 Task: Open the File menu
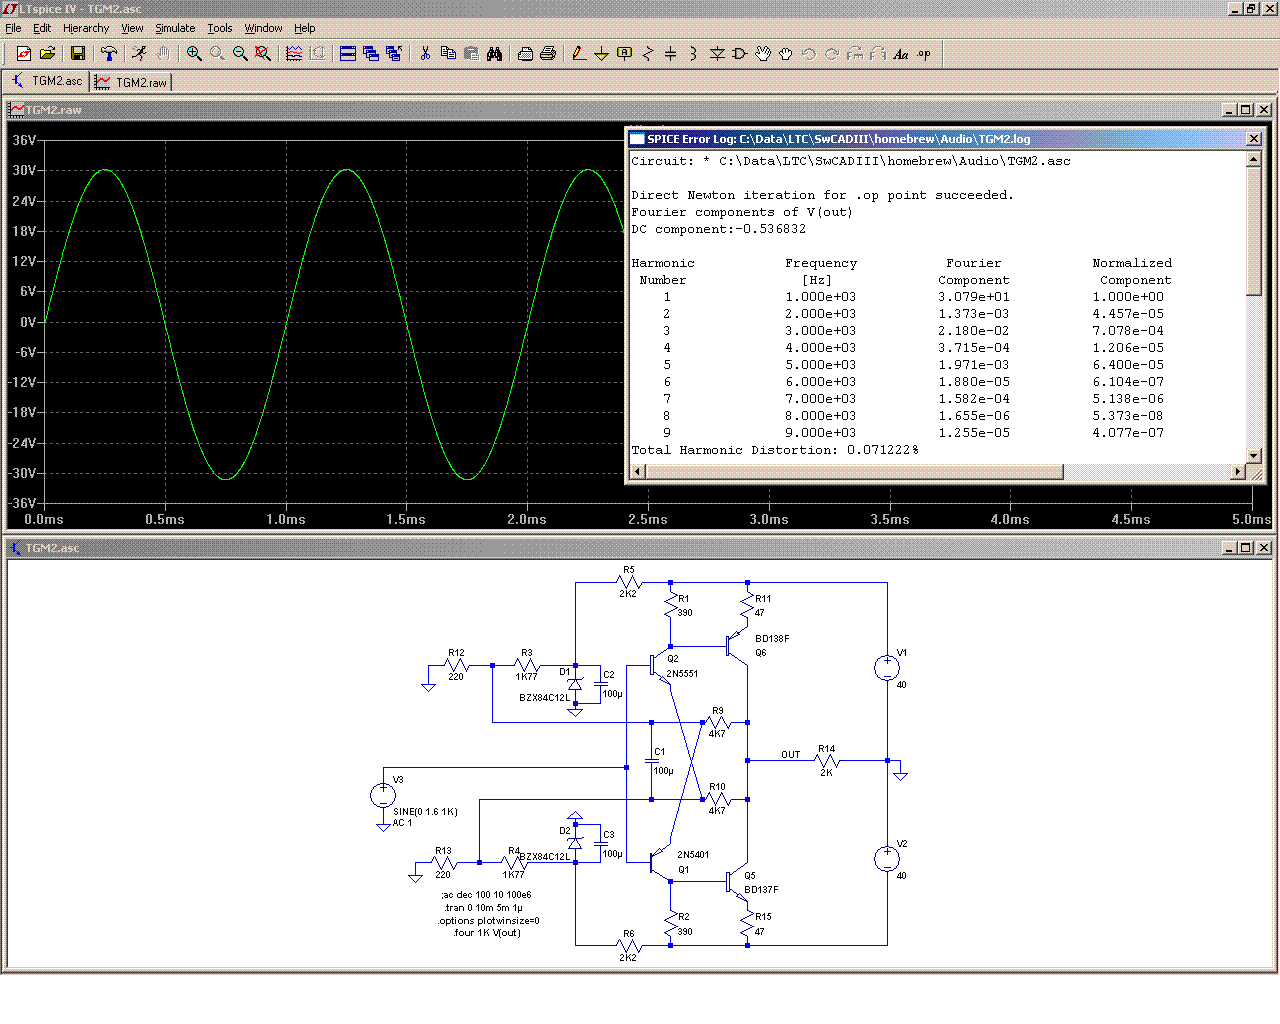tap(13, 28)
